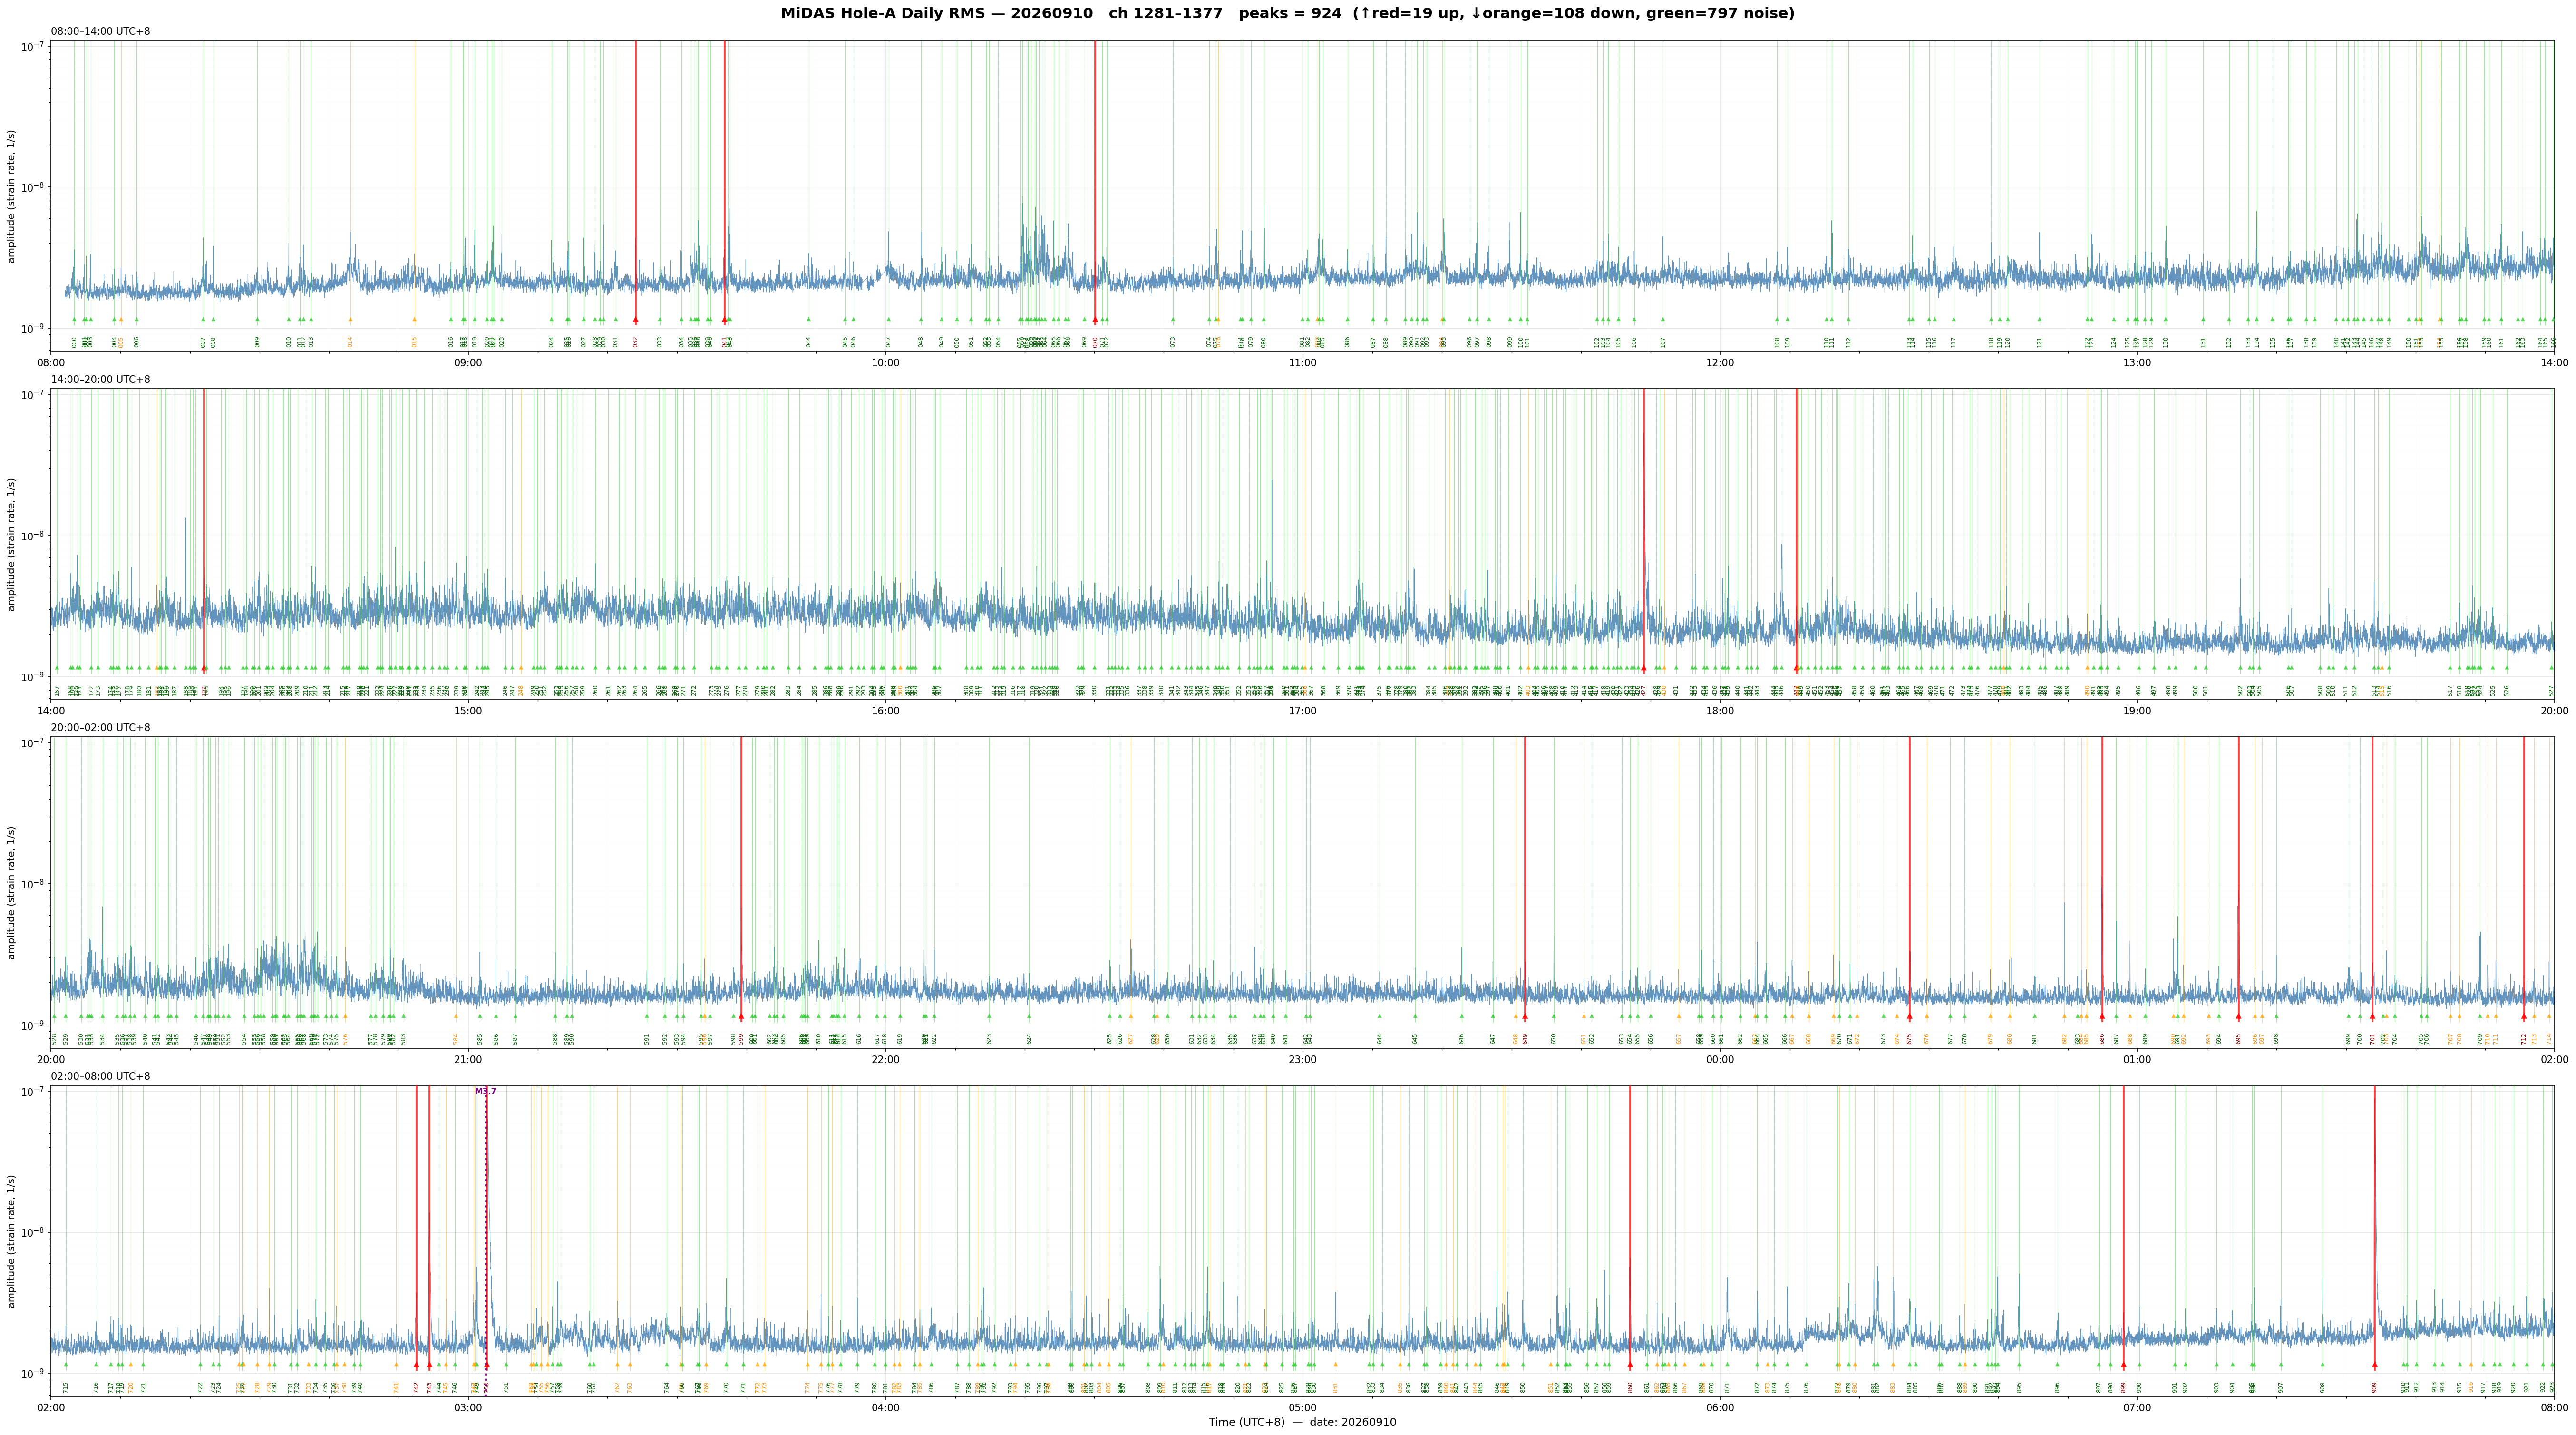The width and height of the screenshot is (2576, 1435).
Task: Click the 10⁻⁹ tick of the 20:00–02:00 panel
Action: click(34, 1025)
